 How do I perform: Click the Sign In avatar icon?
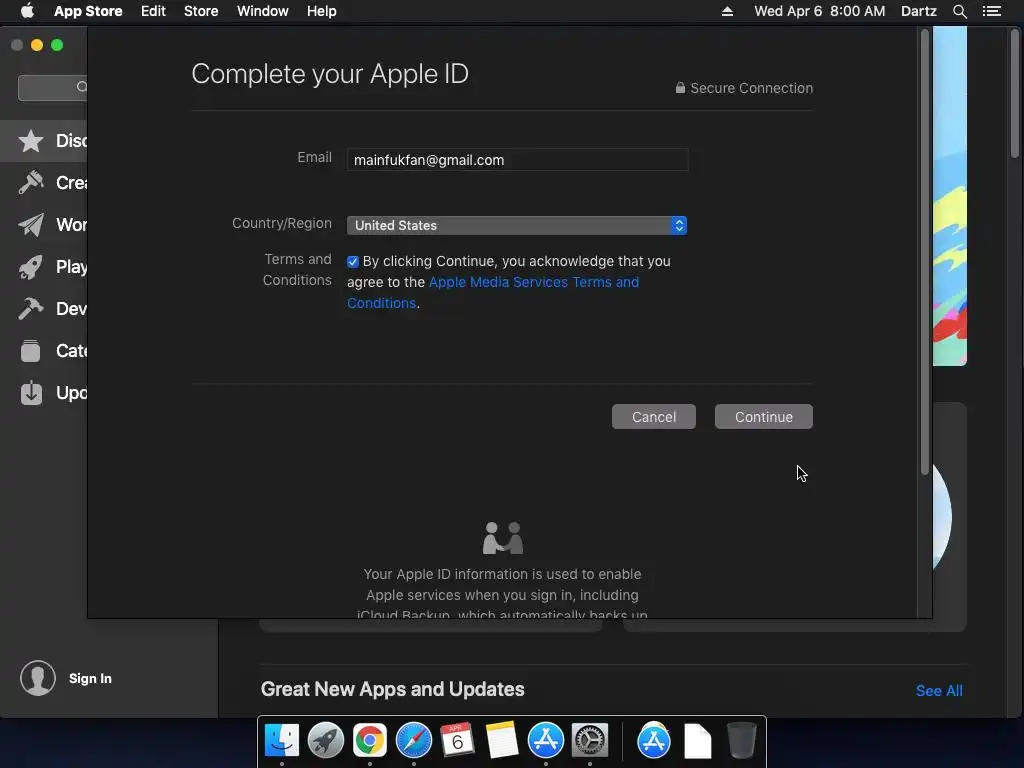pyautogui.click(x=38, y=678)
